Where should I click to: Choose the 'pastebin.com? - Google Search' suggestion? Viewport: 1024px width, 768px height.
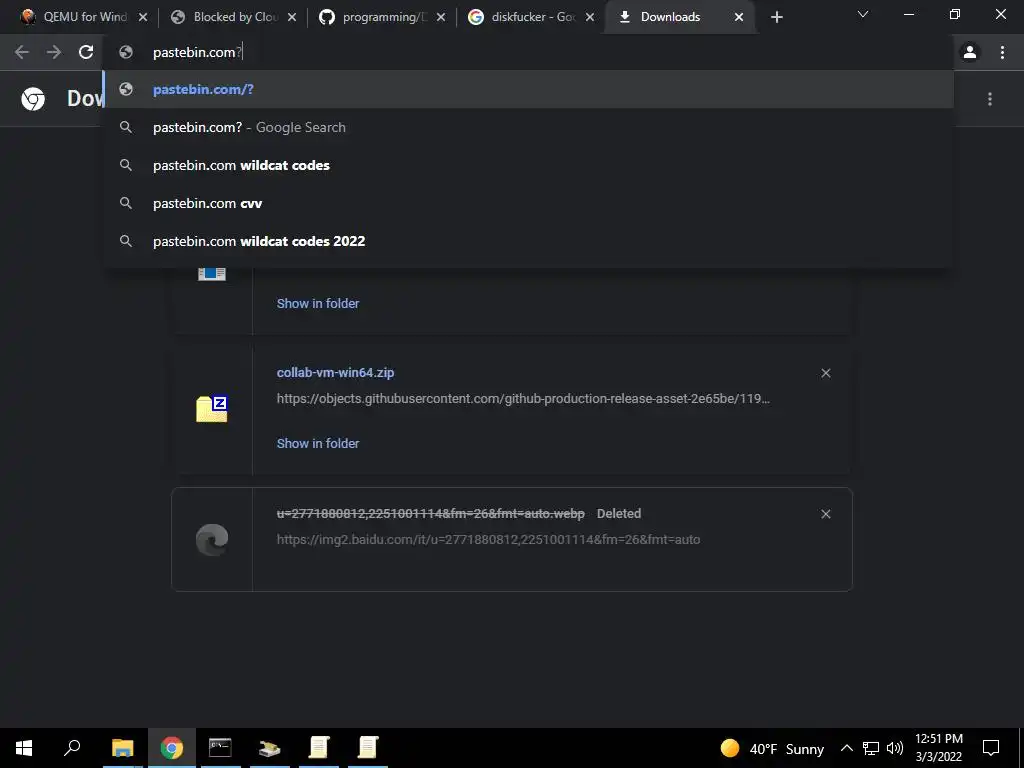pos(528,127)
